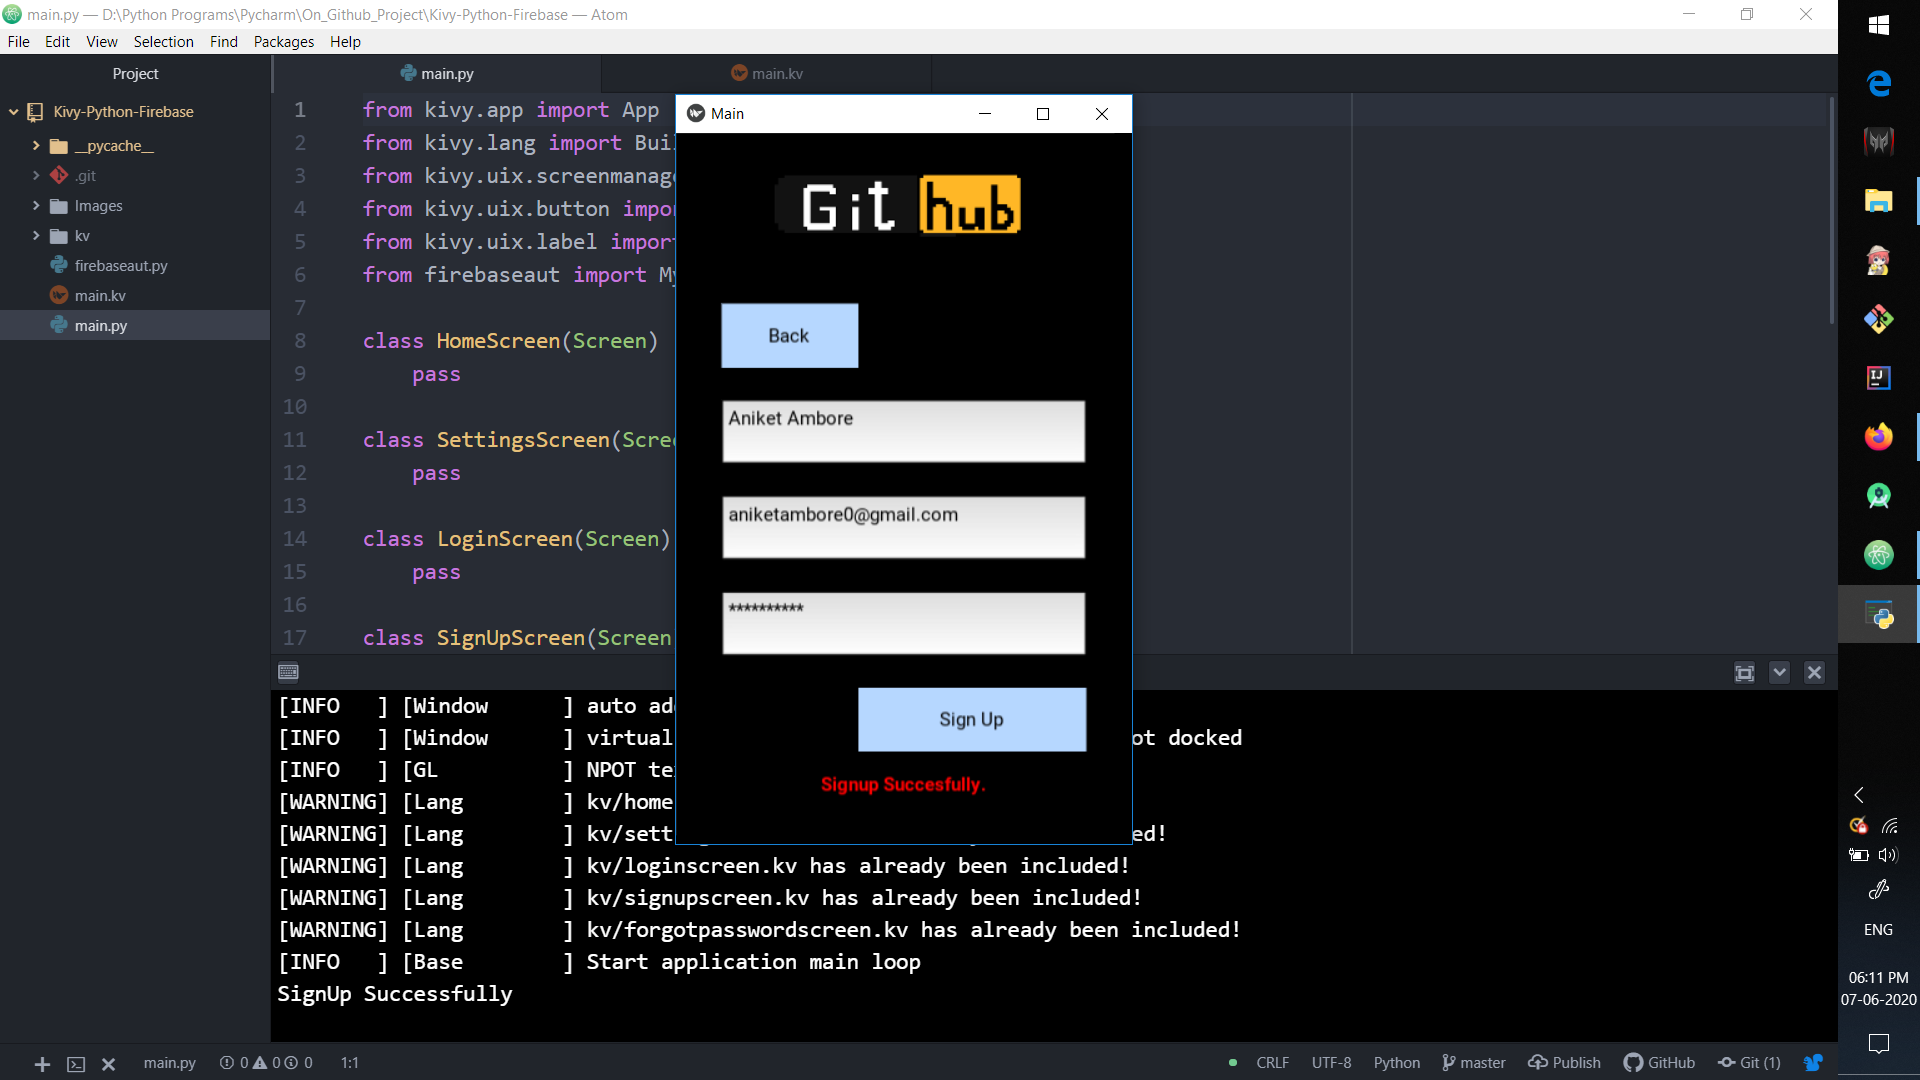This screenshot has height=1080, width=1920.
Task: Open firebaseaut.py in the project tree
Action: click(x=120, y=266)
